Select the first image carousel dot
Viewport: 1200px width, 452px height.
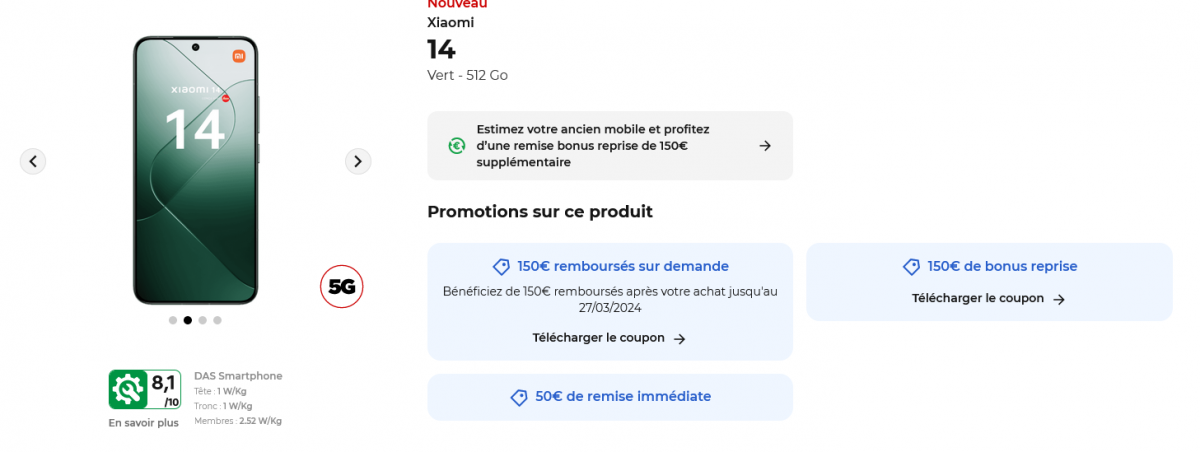click(x=173, y=320)
